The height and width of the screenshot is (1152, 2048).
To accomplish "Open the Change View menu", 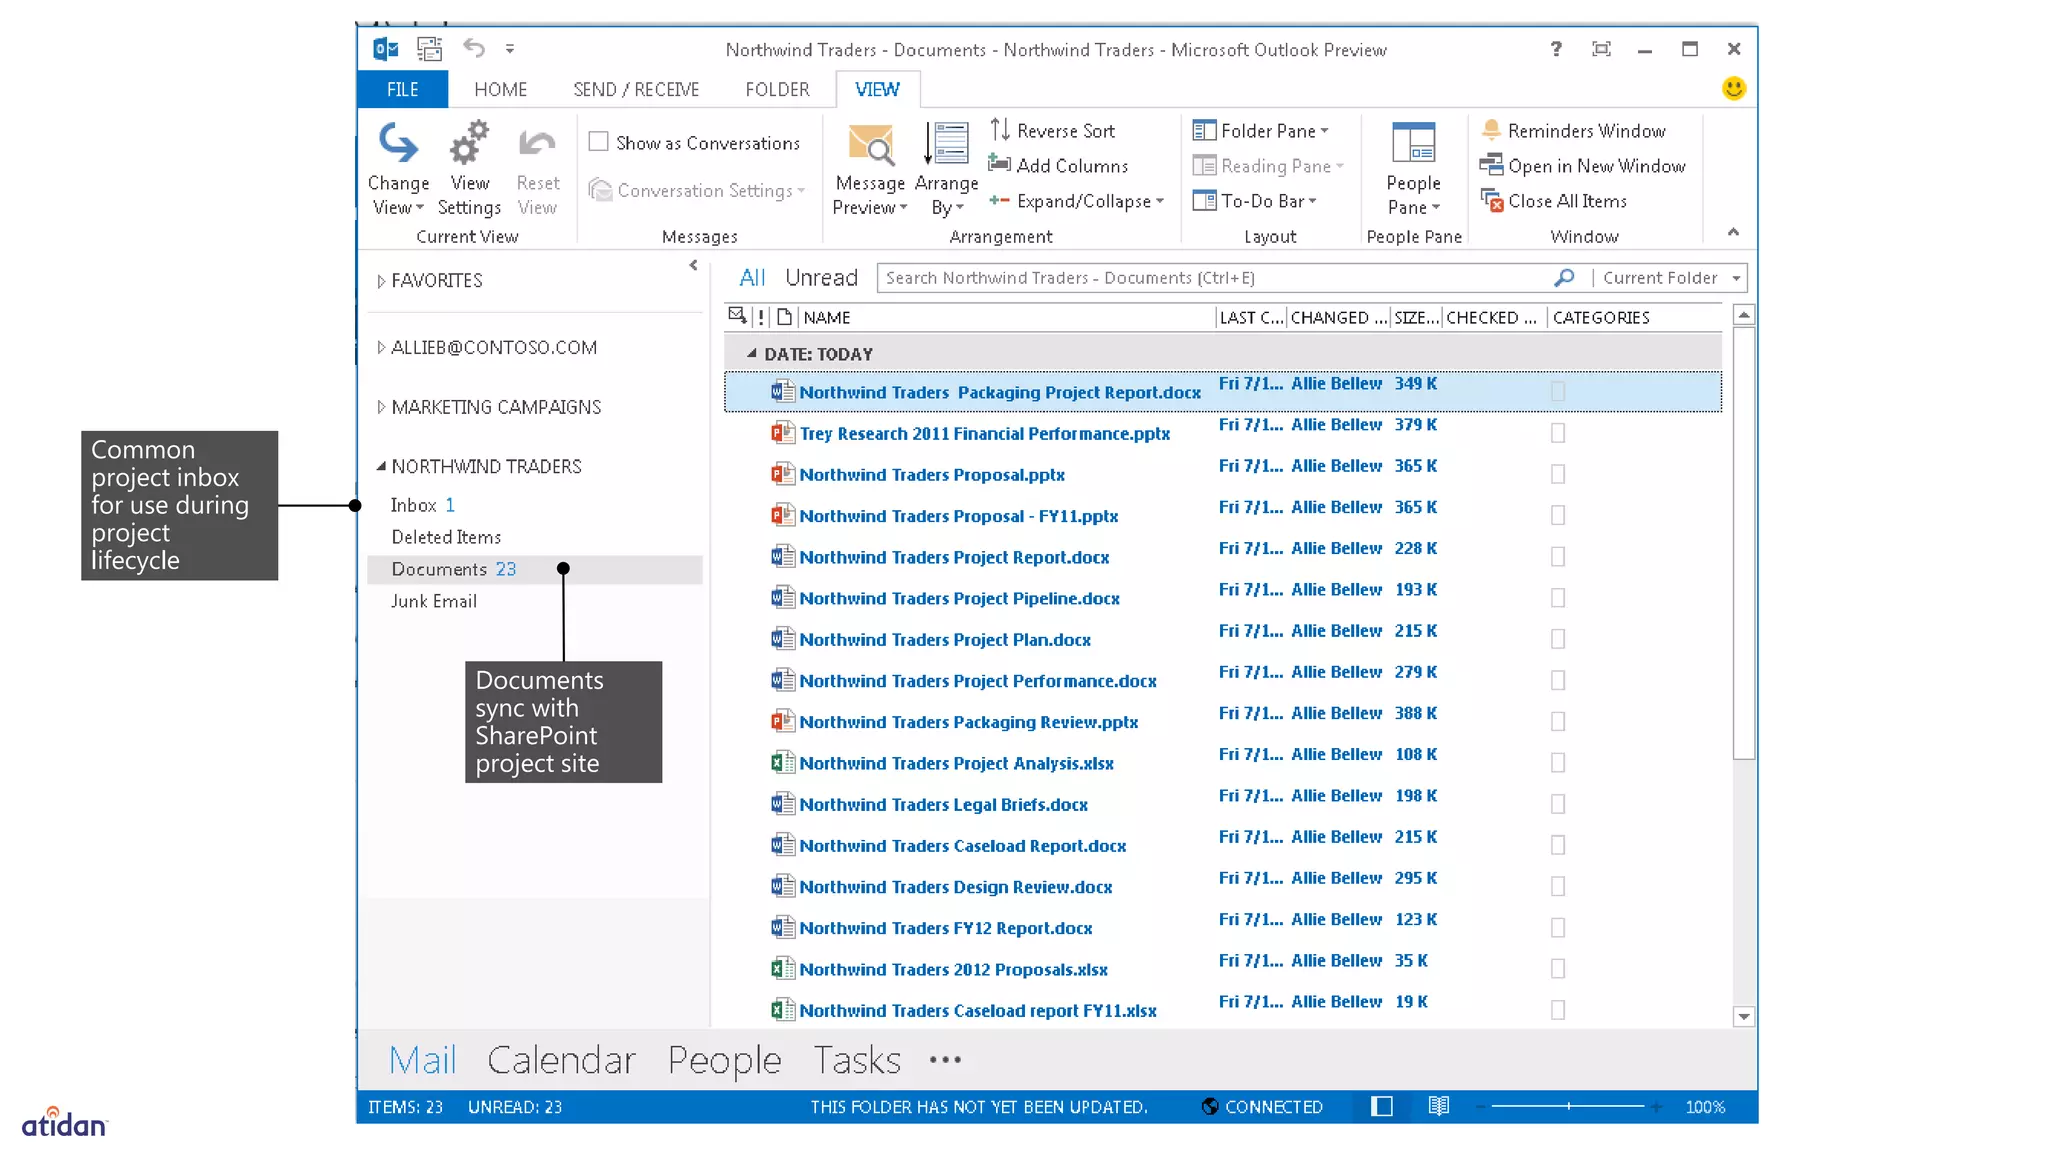I will 398,168.
